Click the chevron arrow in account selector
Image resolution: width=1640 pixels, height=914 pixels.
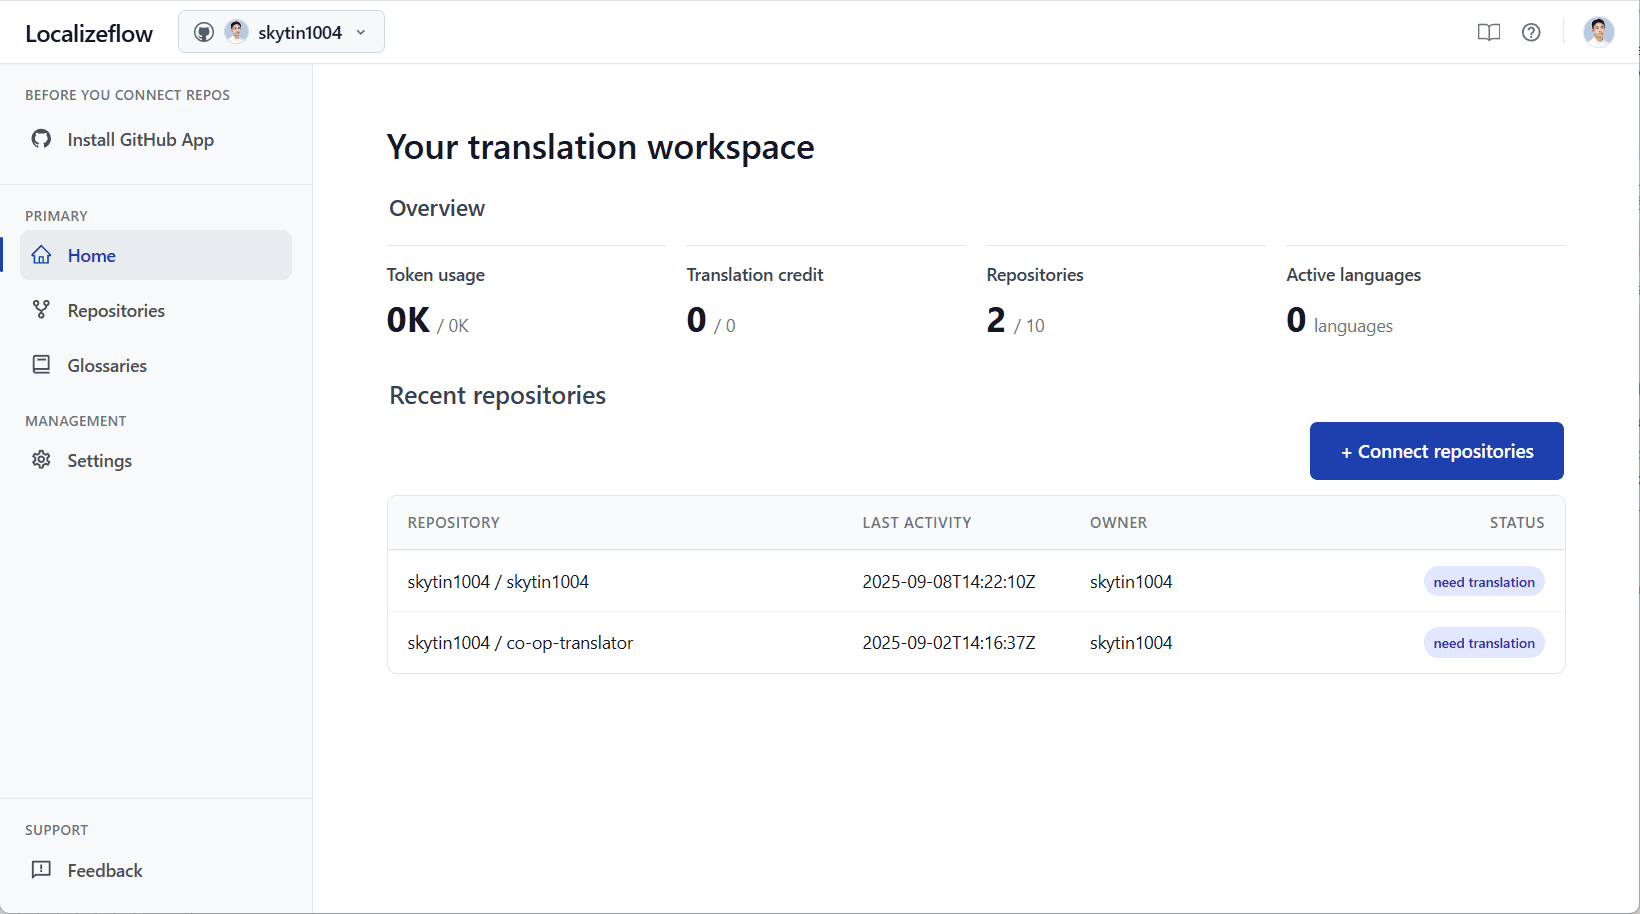click(x=361, y=33)
